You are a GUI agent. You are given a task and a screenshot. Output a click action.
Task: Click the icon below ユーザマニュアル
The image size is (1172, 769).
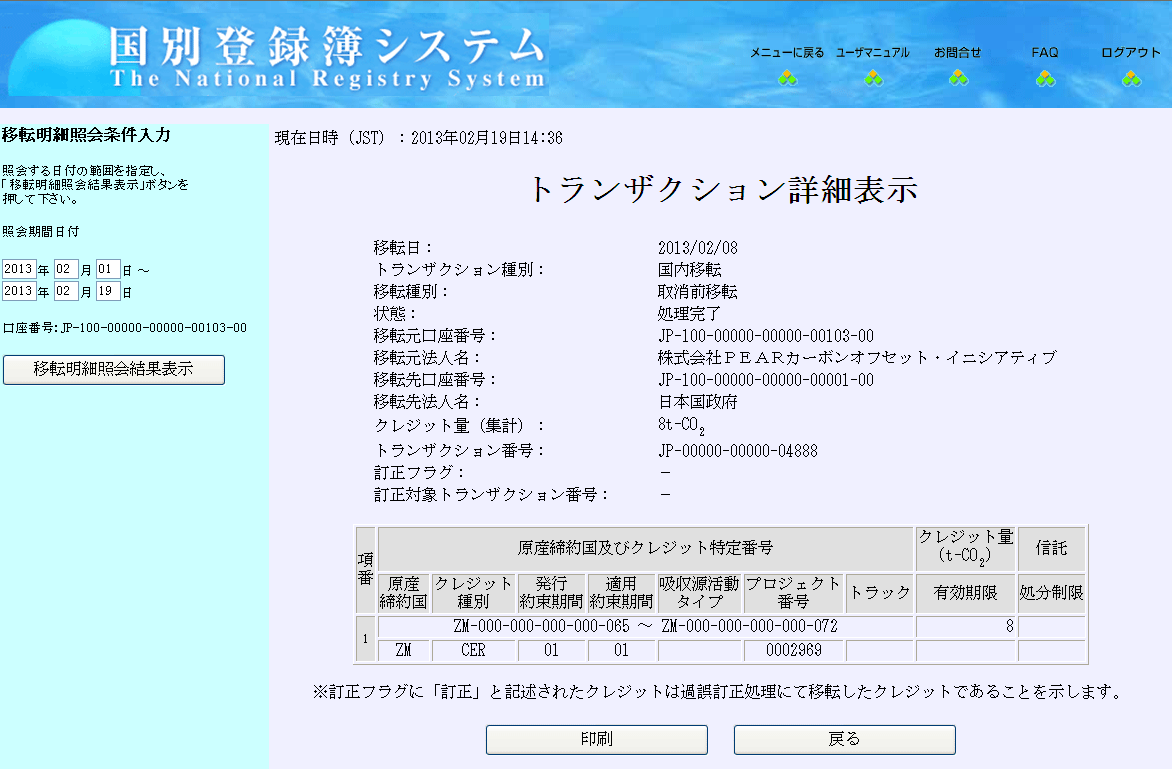pos(873,78)
